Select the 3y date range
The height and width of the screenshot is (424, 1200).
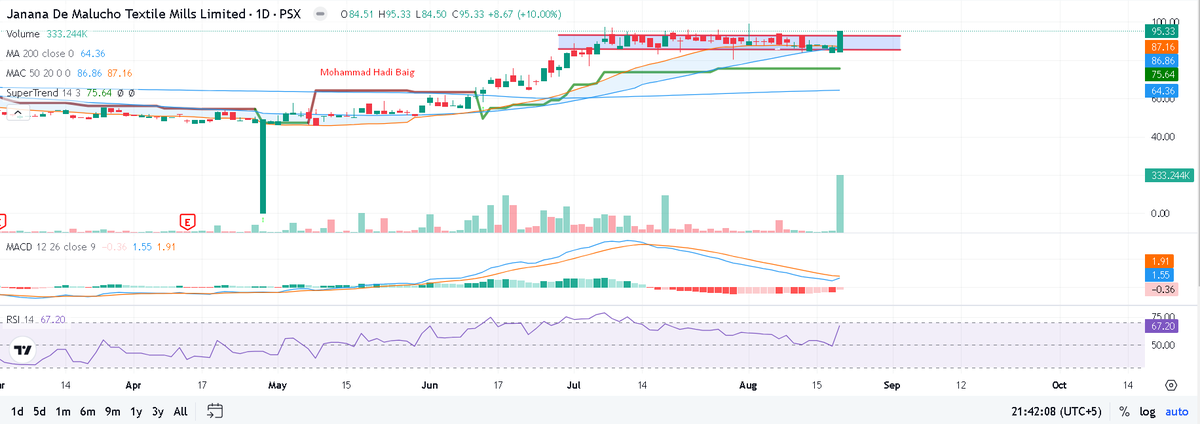[158, 411]
